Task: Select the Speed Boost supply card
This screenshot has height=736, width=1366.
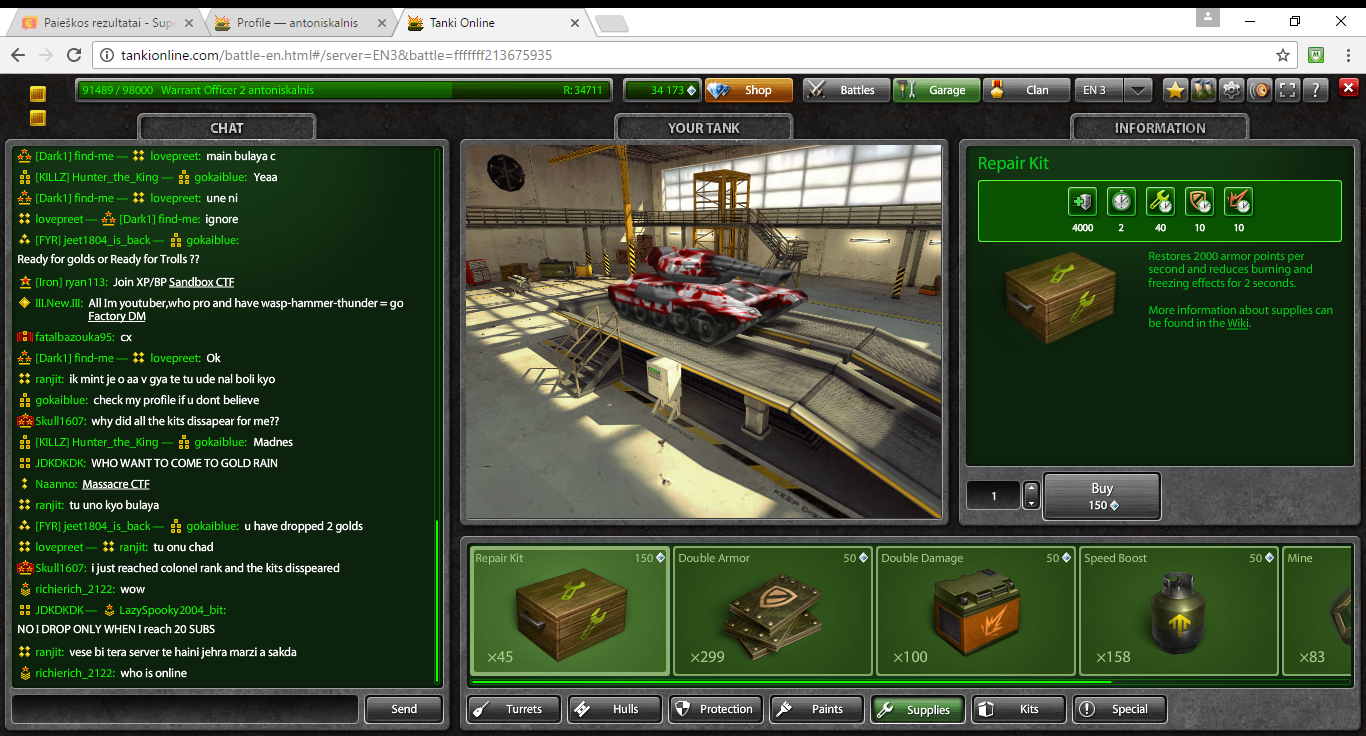Action: pos(1179,611)
